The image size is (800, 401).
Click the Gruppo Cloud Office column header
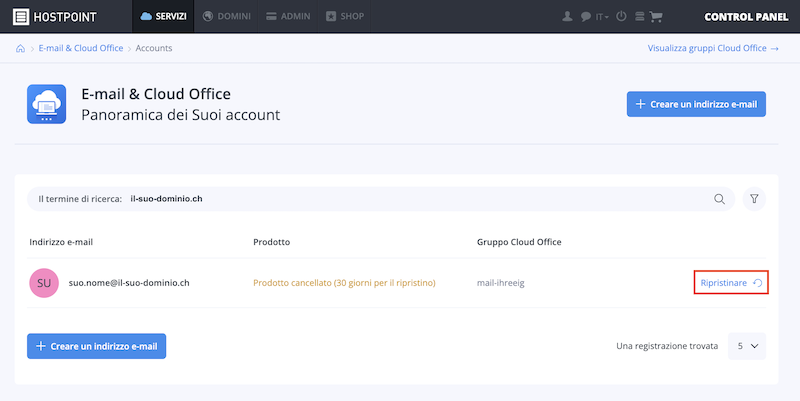519,242
